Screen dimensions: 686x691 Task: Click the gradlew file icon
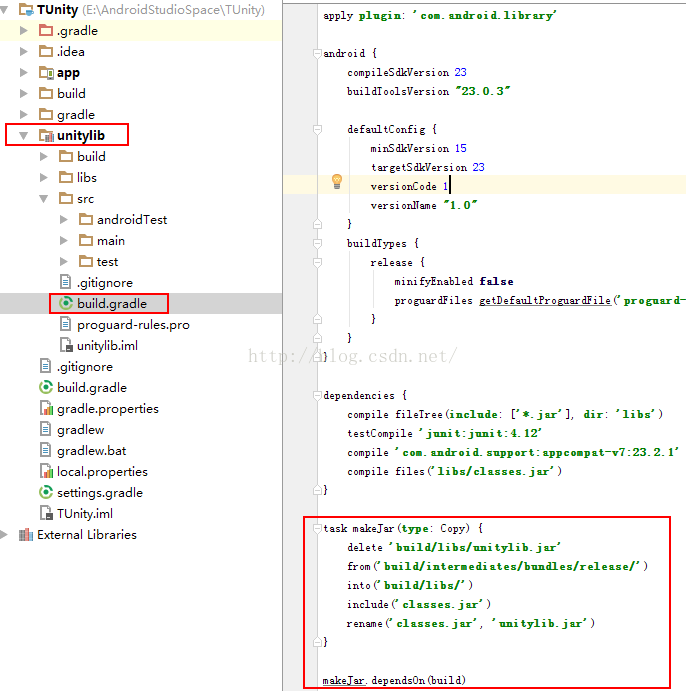[x=45, y=429]
